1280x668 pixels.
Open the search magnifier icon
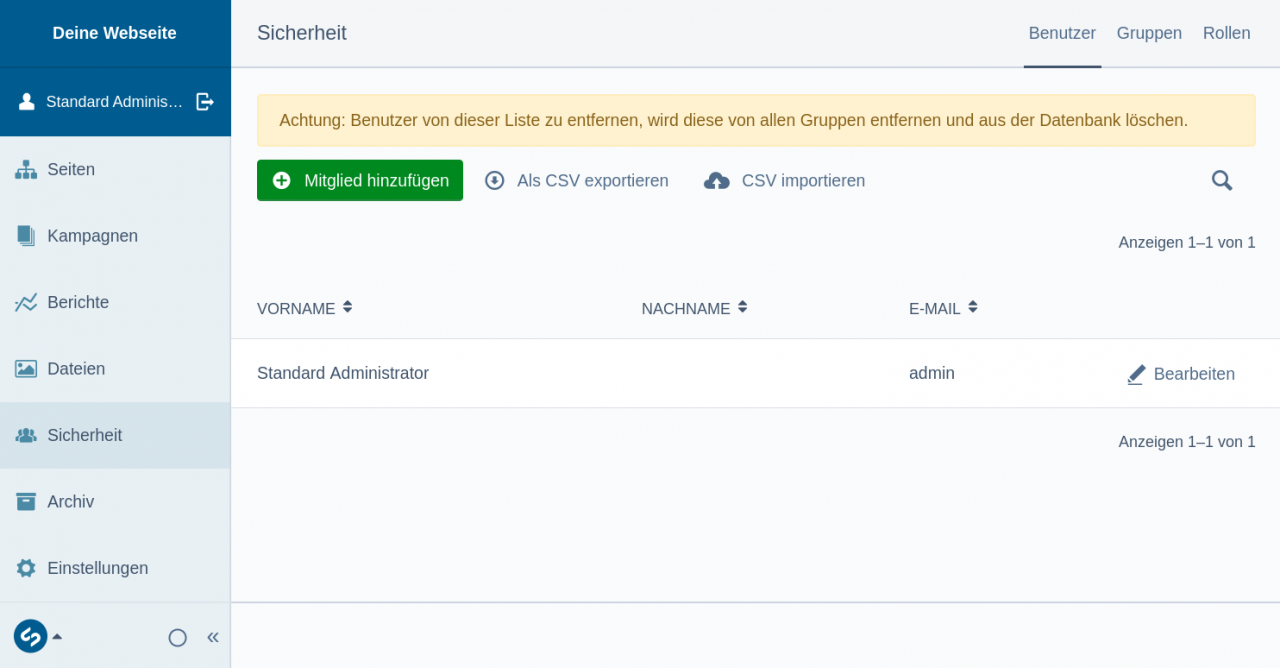tap(1222, 180)
